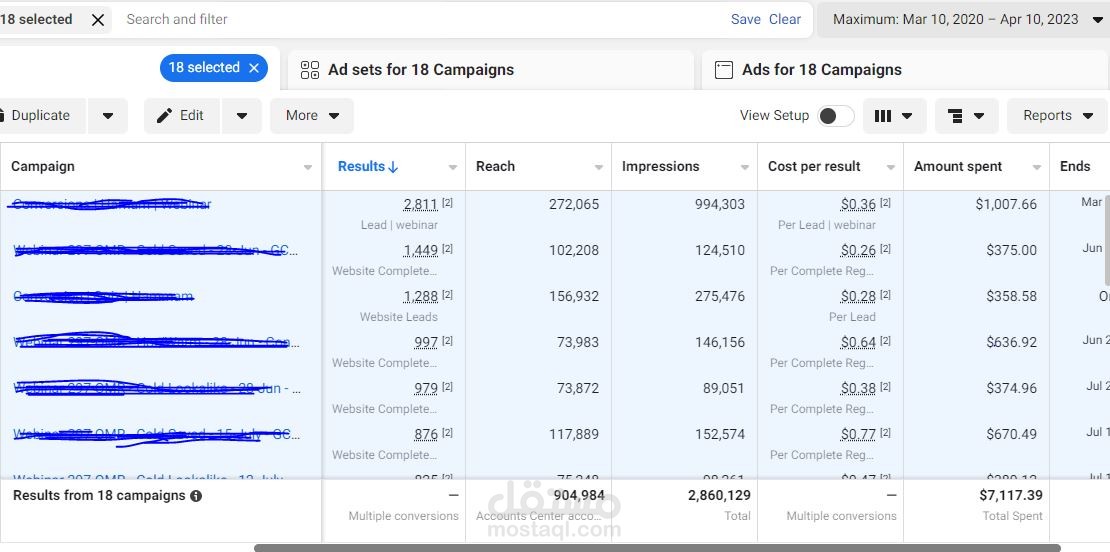This screenshot has width=1110, height=552.
Task: Click the Save filter link
Action: (745, 20)
